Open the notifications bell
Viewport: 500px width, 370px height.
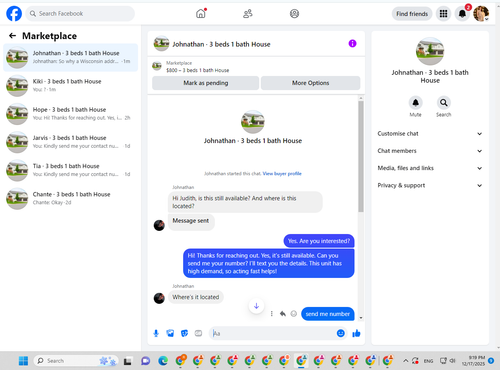coord(462,14)
